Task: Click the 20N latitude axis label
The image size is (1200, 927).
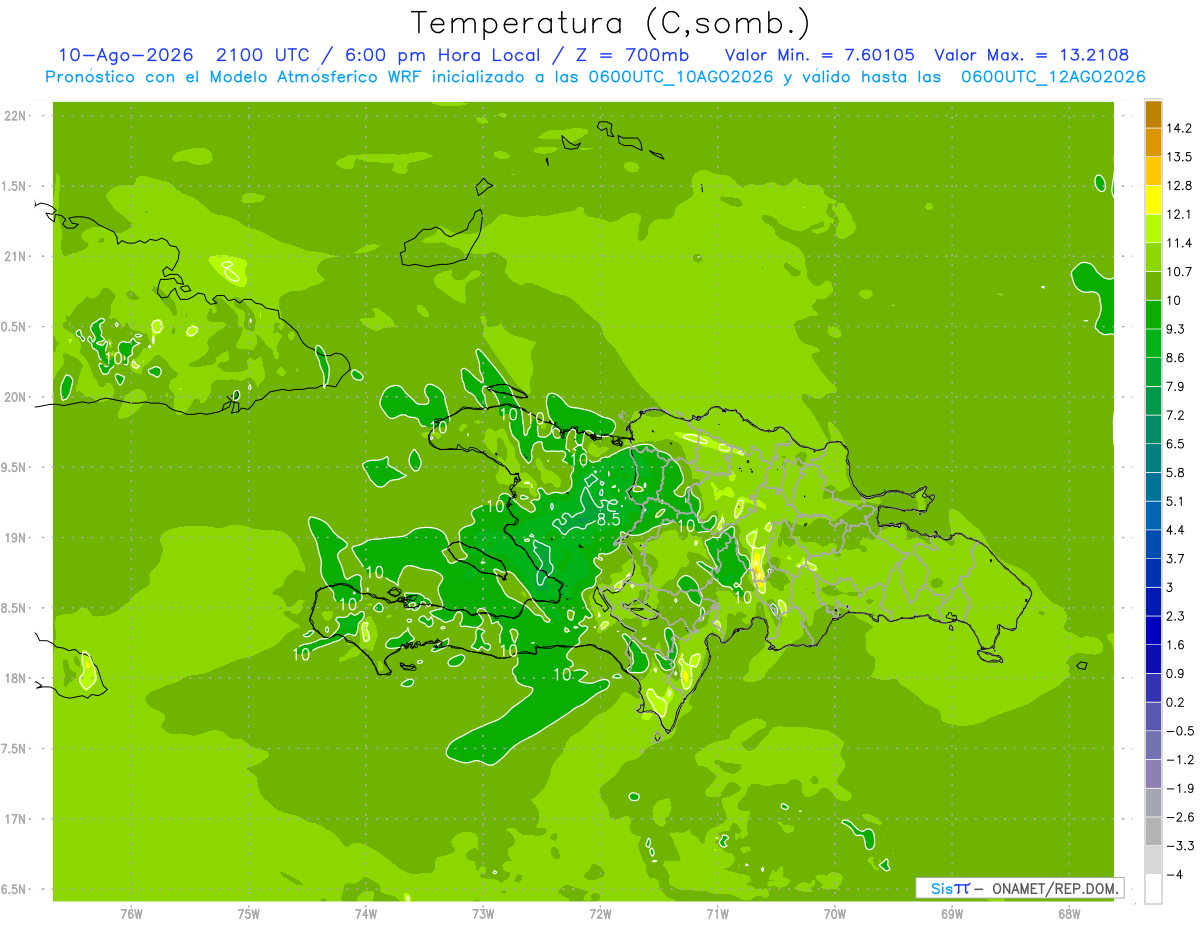Action: (x=16, y=397)
